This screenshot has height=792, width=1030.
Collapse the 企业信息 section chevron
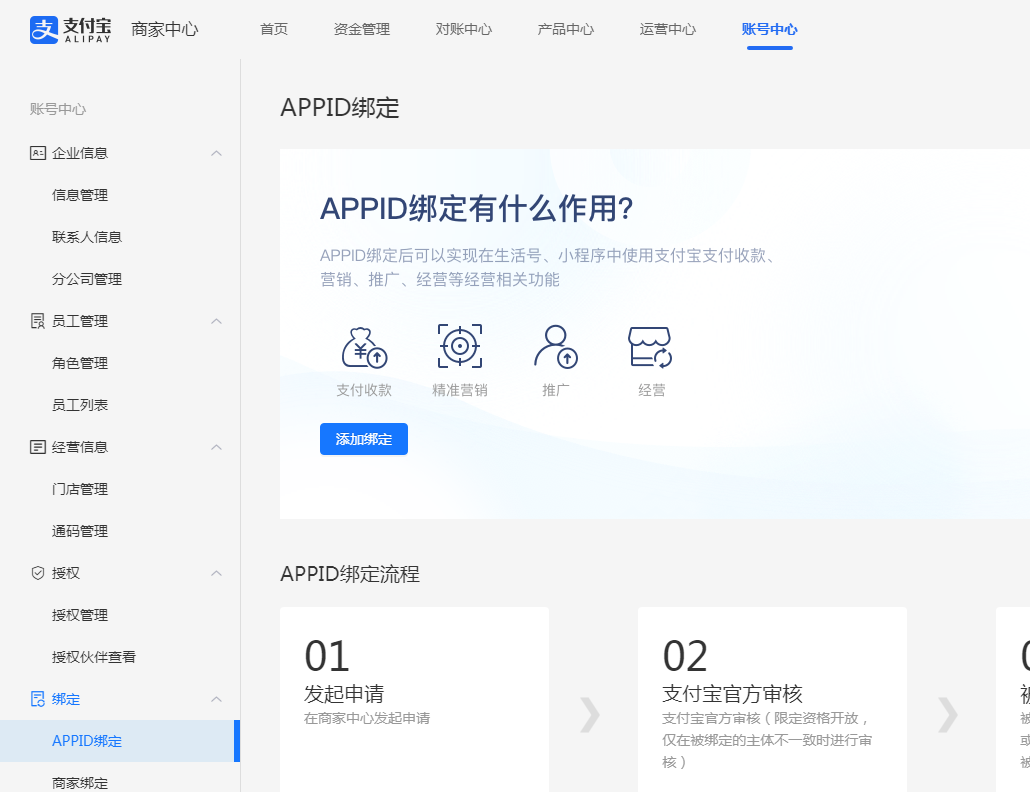tap(216, 153)
